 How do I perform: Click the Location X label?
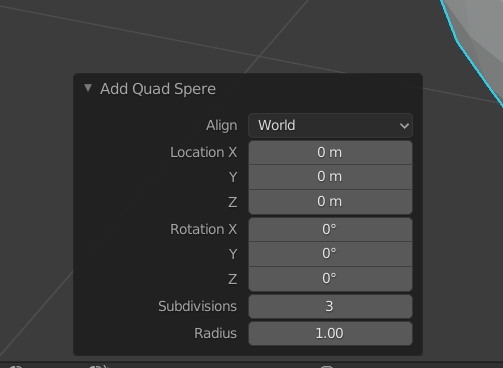click(204, 152)
